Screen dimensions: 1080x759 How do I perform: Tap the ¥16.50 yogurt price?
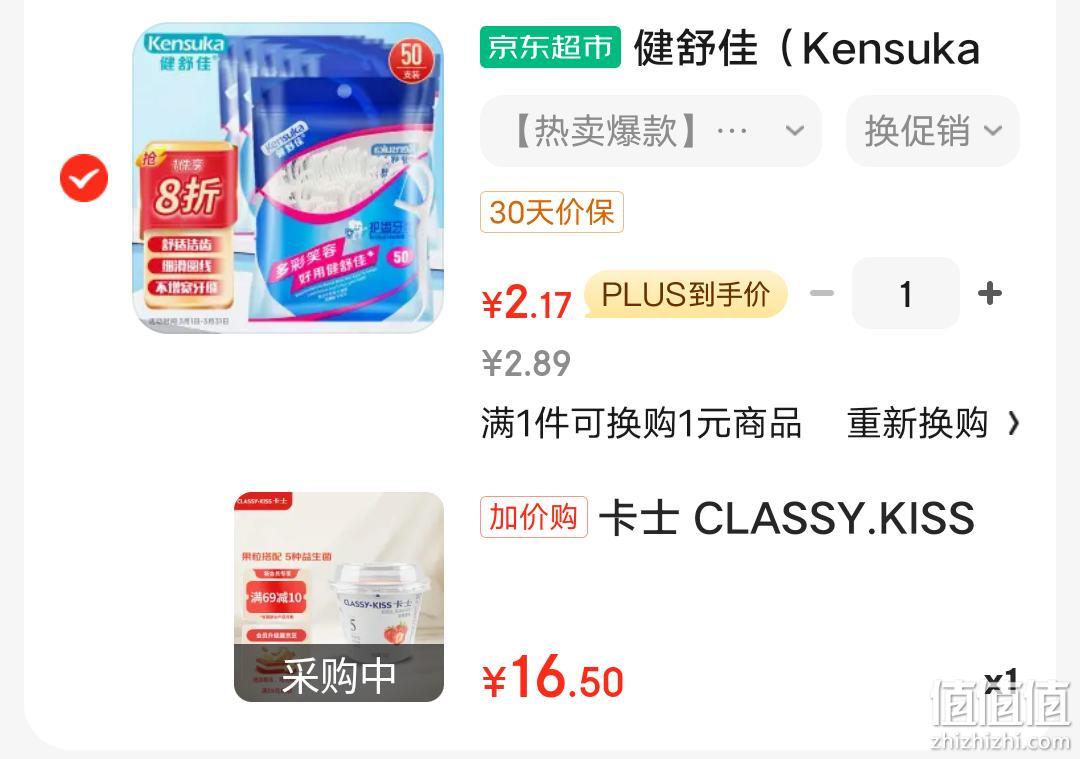[x=552, y=678]
